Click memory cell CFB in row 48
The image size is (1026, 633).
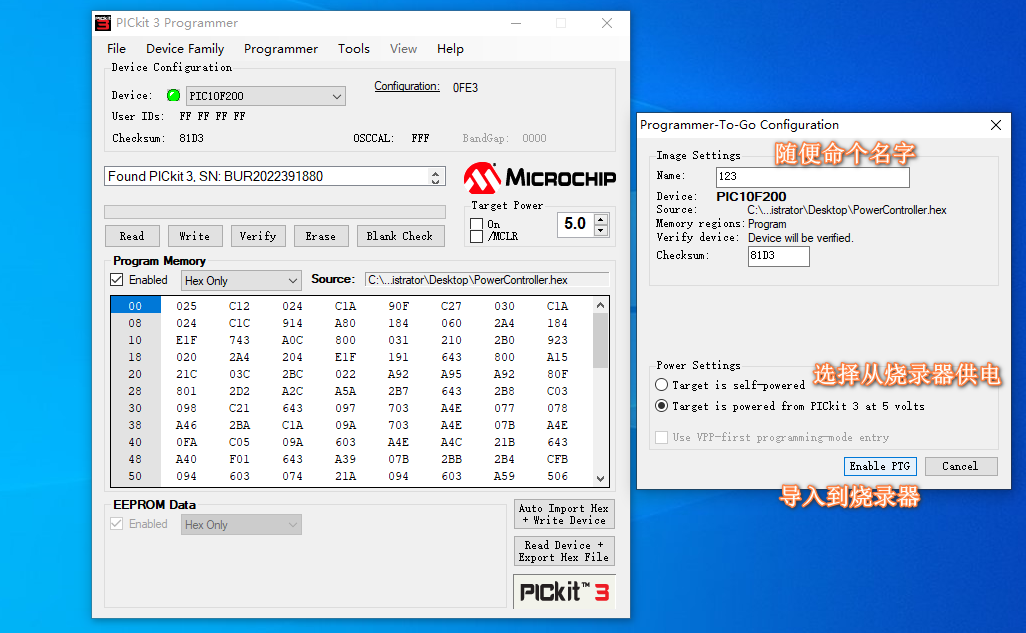[x=557, y=459]
